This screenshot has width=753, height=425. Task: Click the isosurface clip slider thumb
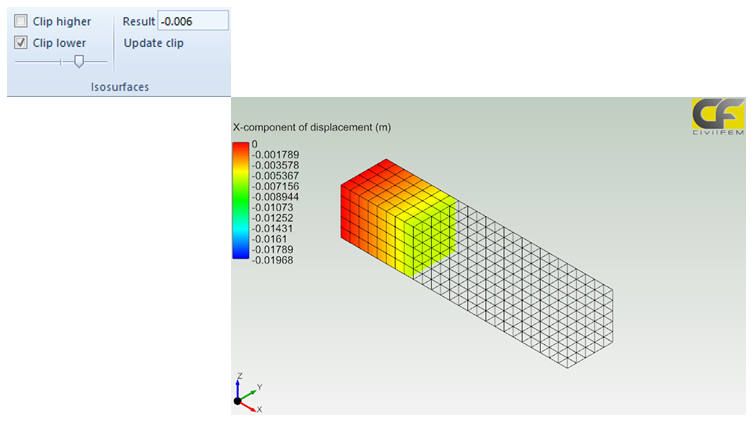click(x=79, y=62)
